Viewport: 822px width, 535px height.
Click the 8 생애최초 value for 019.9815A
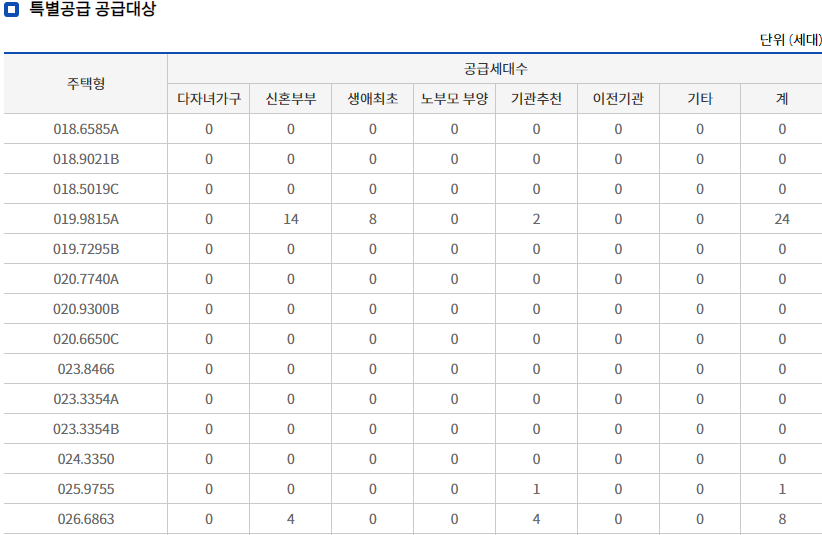[373, 219]
